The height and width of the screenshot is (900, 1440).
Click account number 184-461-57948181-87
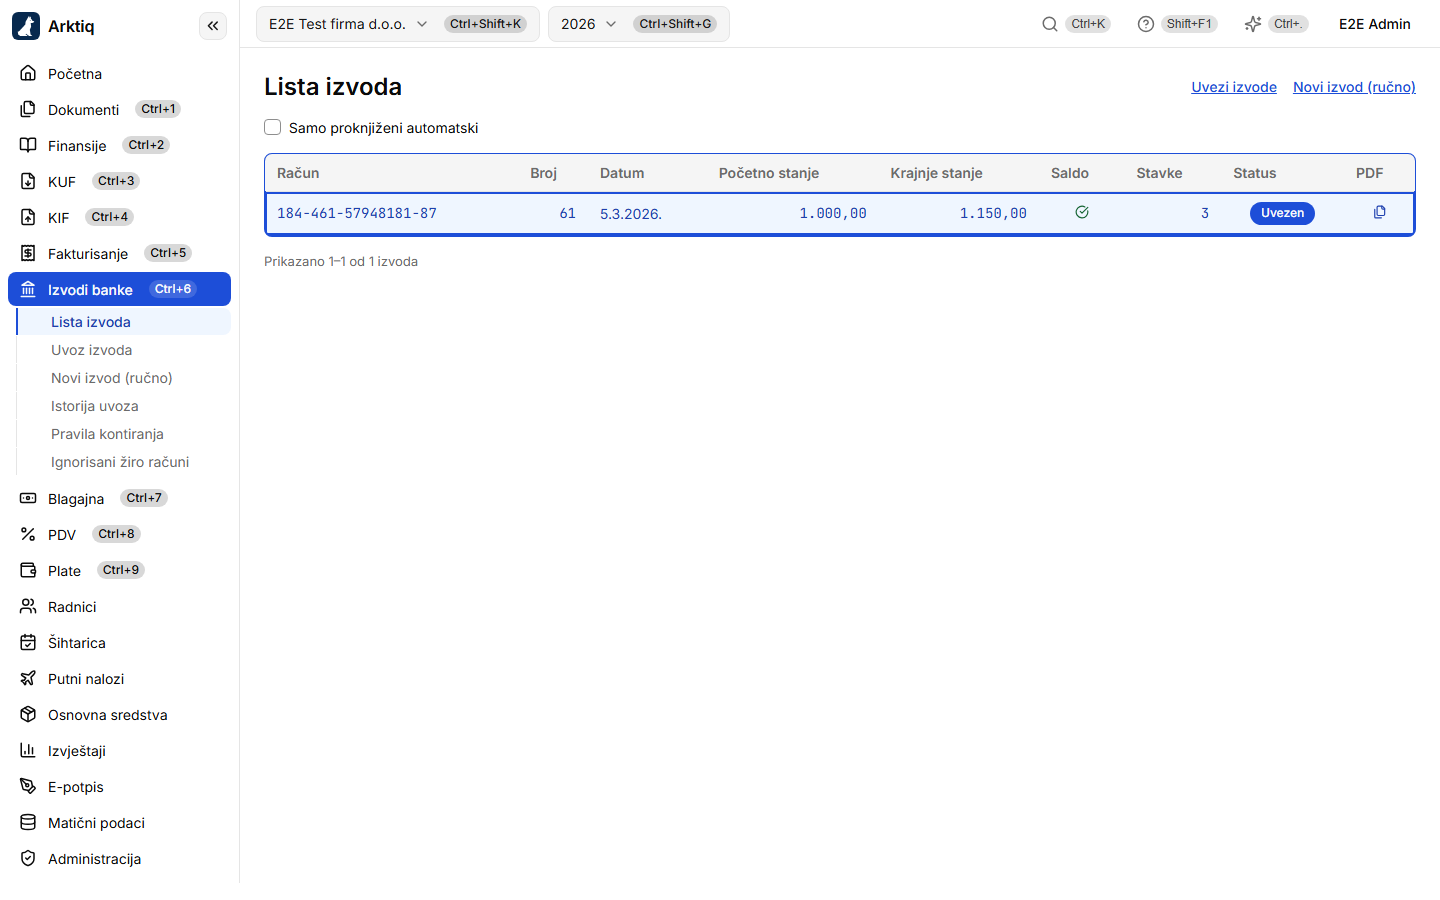(x=357, y=213)
